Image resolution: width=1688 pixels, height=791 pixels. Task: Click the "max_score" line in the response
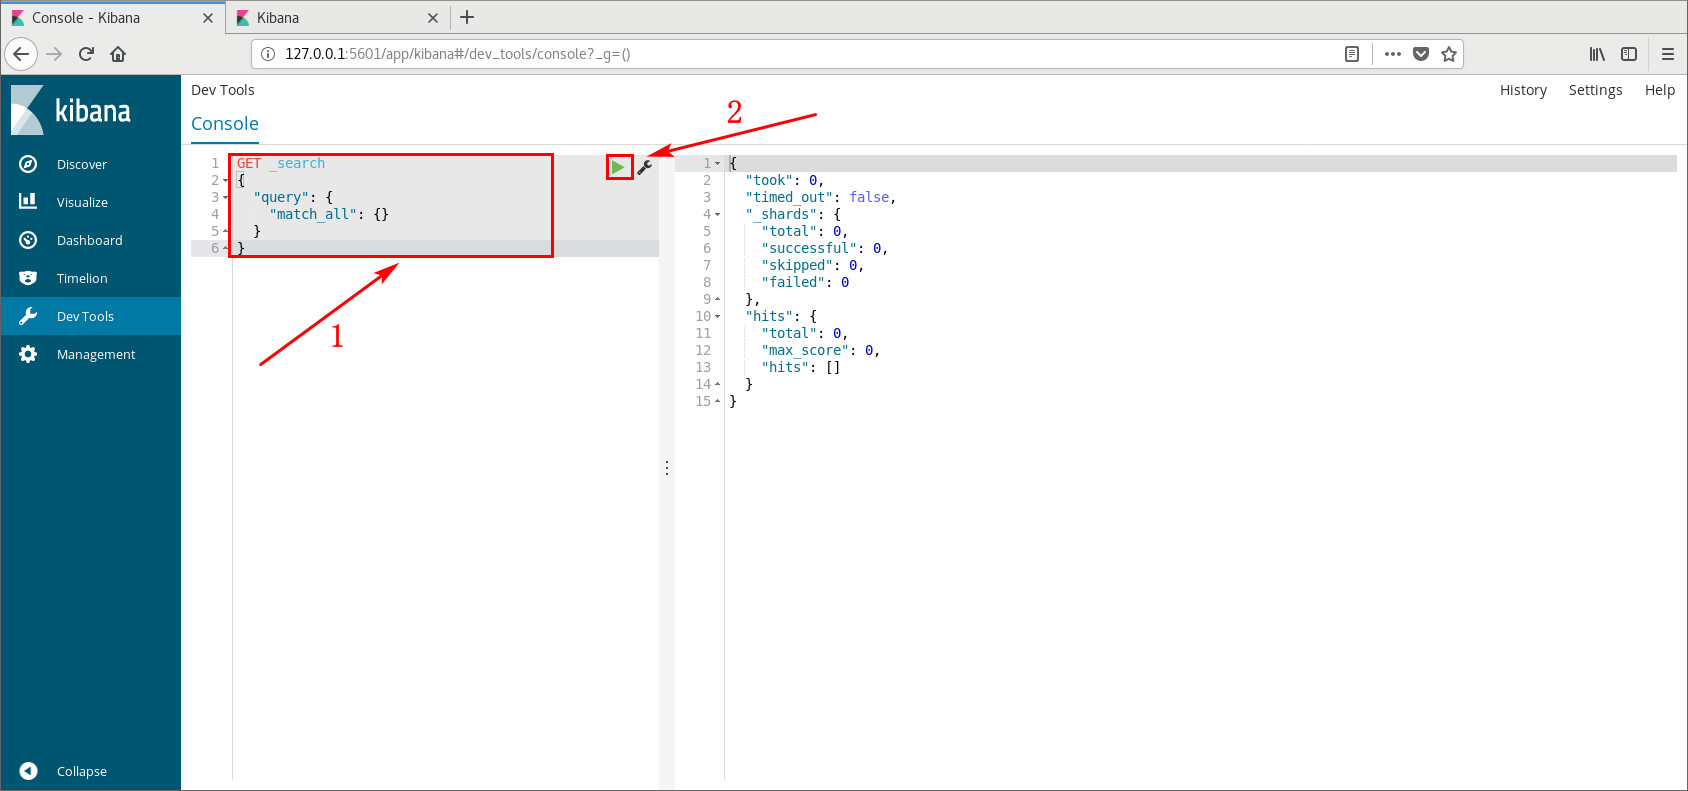(x=820, y=350)
